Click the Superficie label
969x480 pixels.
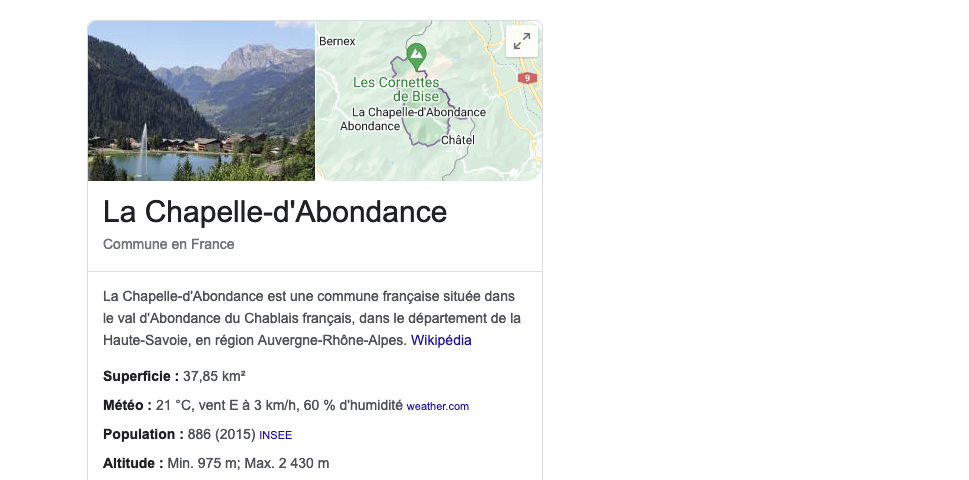pos(141,376)
